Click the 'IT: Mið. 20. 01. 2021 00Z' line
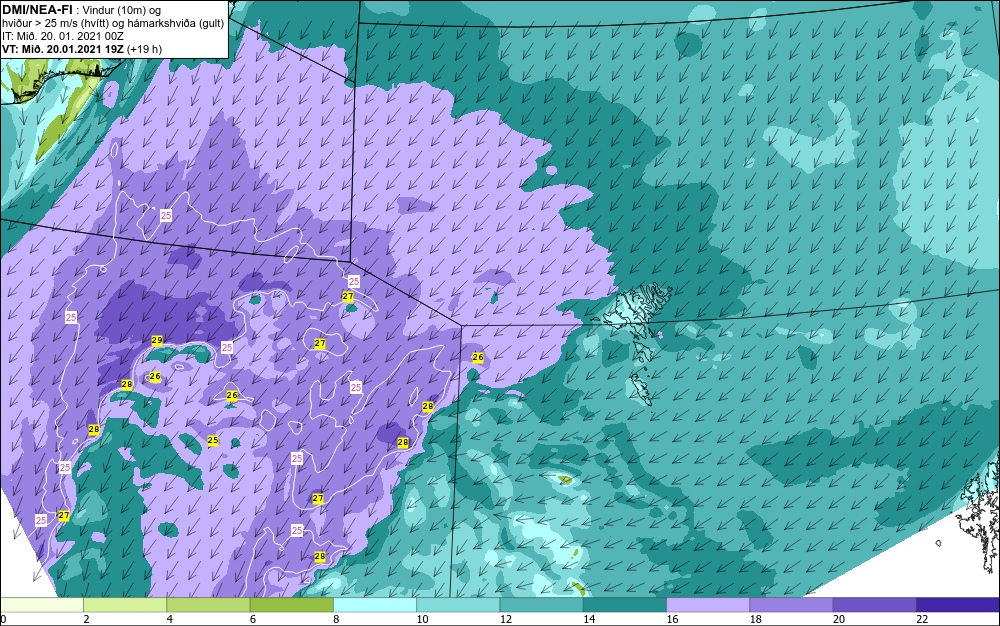The height and width of the screenshot is (626, 1000). click(x=62, y=36)
